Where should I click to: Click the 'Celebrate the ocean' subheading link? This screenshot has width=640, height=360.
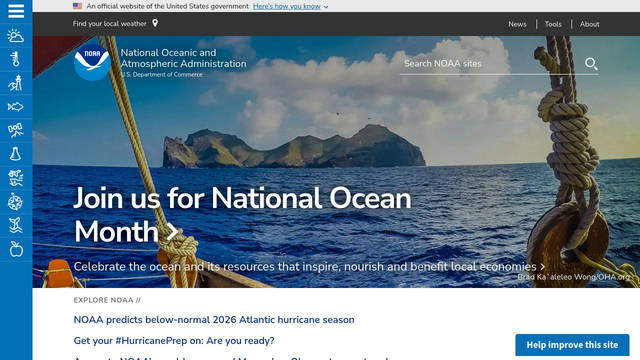coord(309,267)
